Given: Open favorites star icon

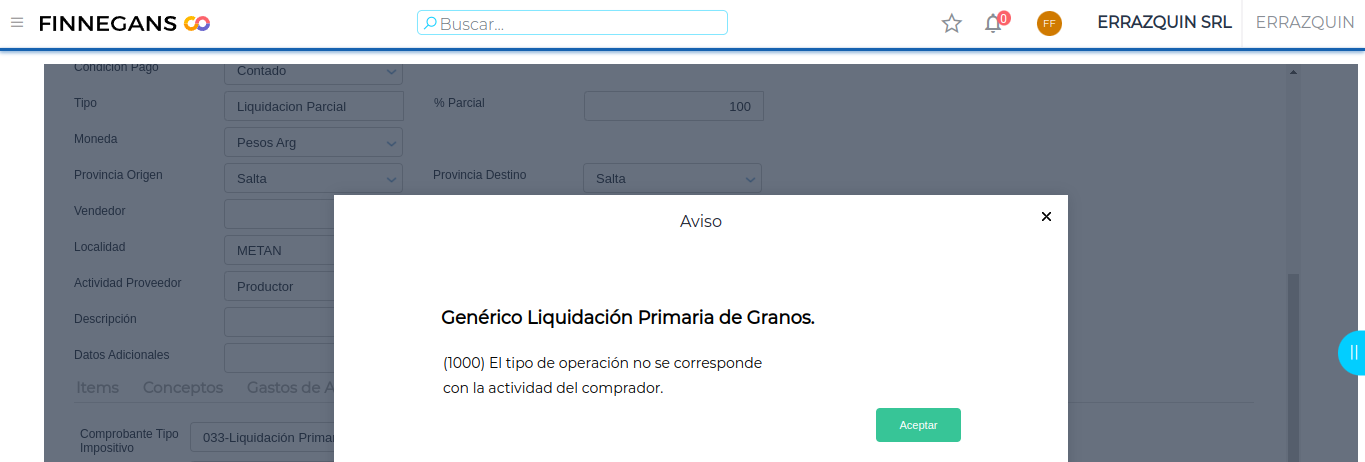Looking at the screenshot, I should [x=951, y=23].
